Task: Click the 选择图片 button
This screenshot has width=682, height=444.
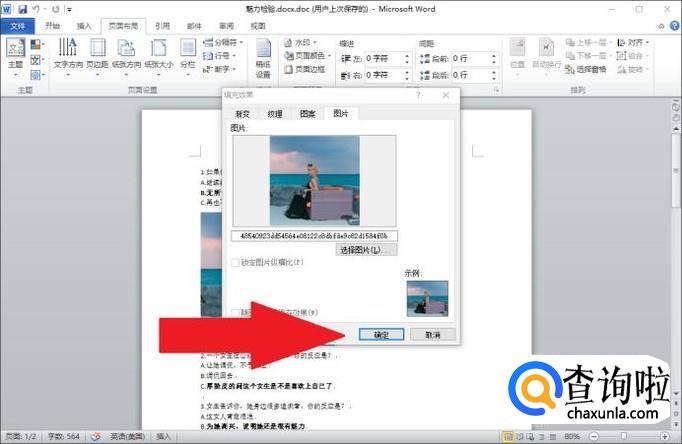Action: [x=360, y=250]
